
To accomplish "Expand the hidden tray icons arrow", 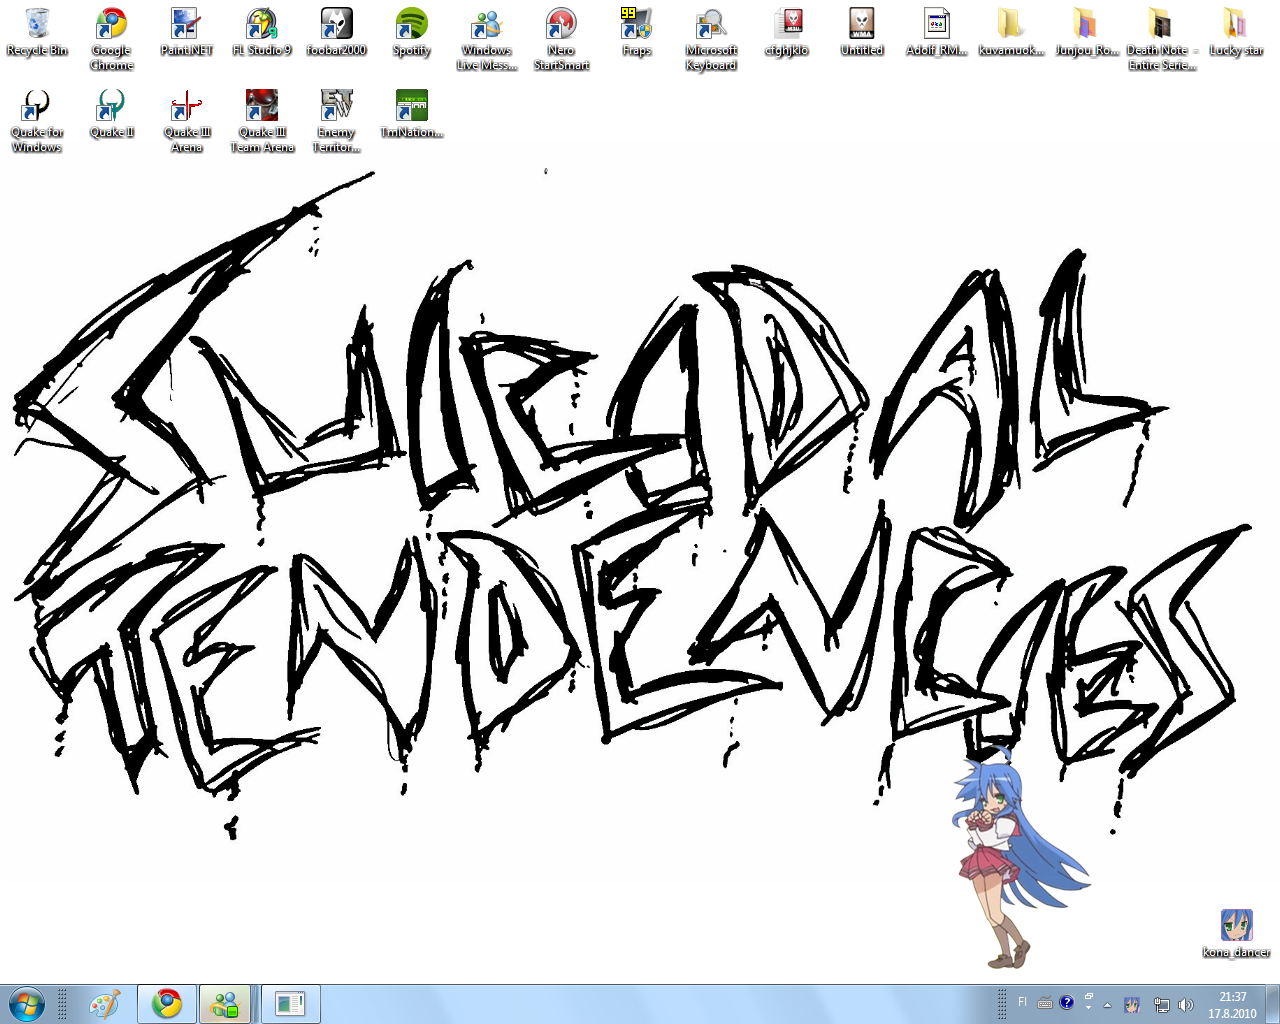I will coord(1107,1004).
